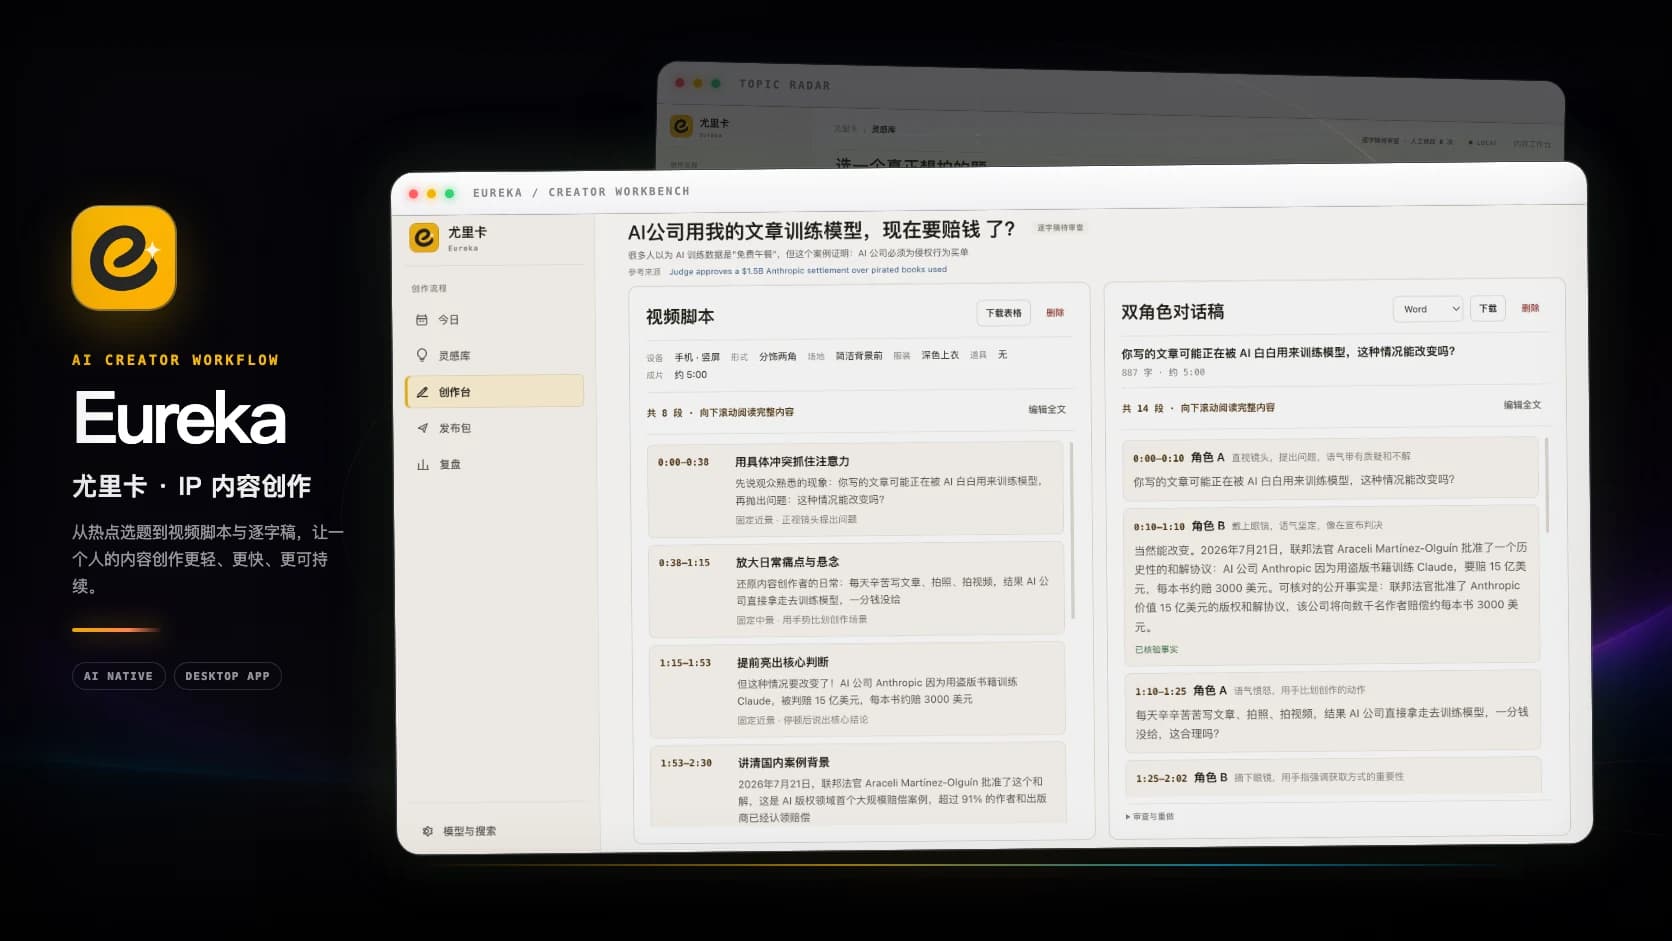Click the 双角色对话稿 panel heading
The width and height of the screenshot is (1672, 941).
pos(1172,312)
